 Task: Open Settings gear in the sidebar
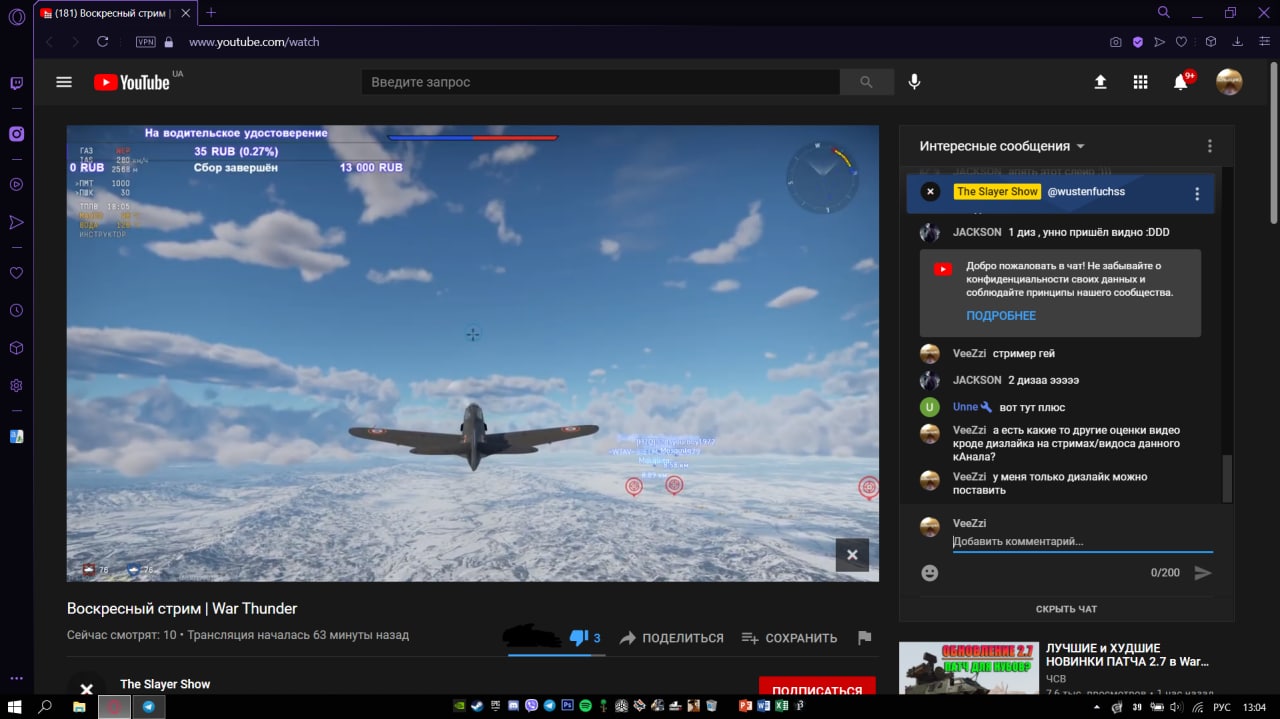16,385
